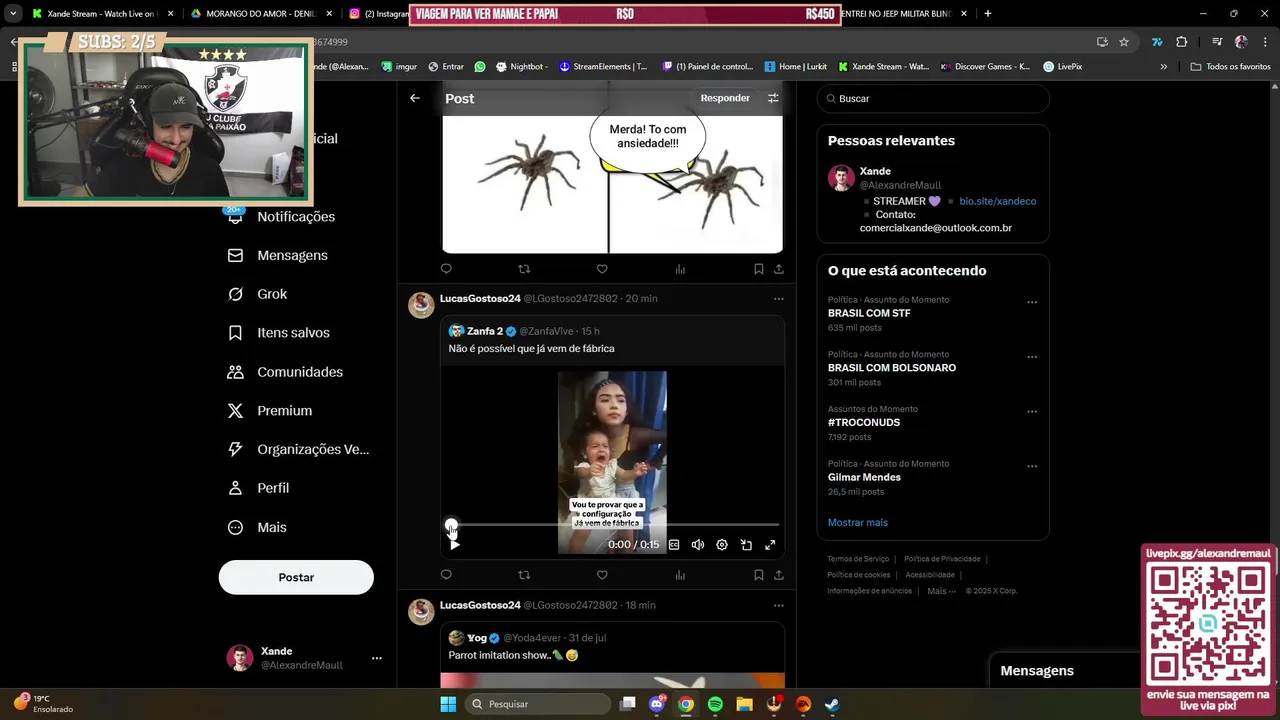The width and height of the screenshot is (1280, 720).
Task: Focus the Buscar search field
Action: coord(933,99)
